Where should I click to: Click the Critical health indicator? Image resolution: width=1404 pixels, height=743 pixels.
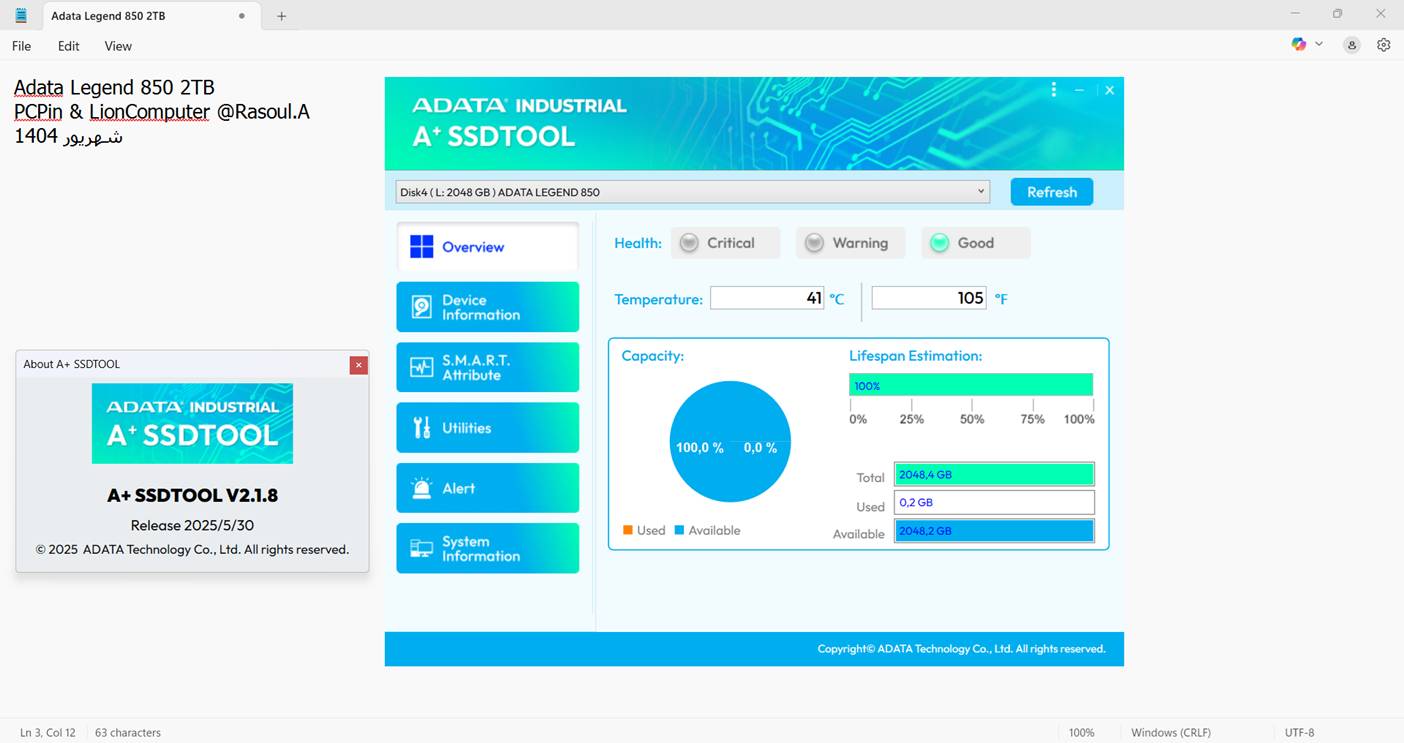click(x=725, y=243)
